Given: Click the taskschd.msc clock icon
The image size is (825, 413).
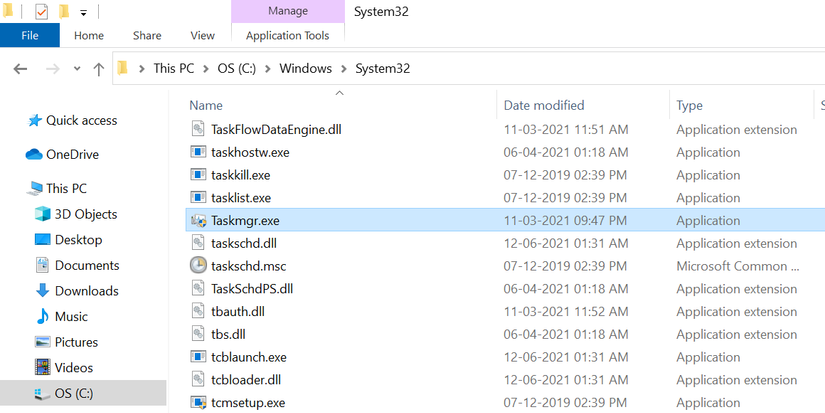Looking at the screenshot, I should [198, 266].
